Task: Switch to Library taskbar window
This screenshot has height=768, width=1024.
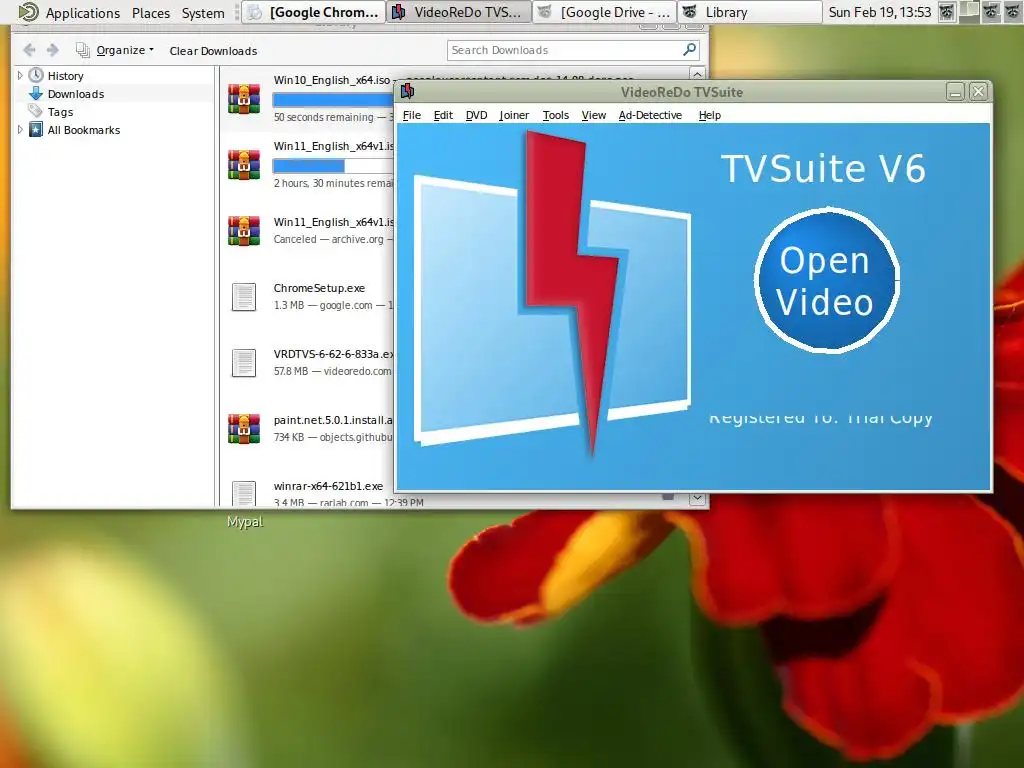Action: click(x=750, y=12)
